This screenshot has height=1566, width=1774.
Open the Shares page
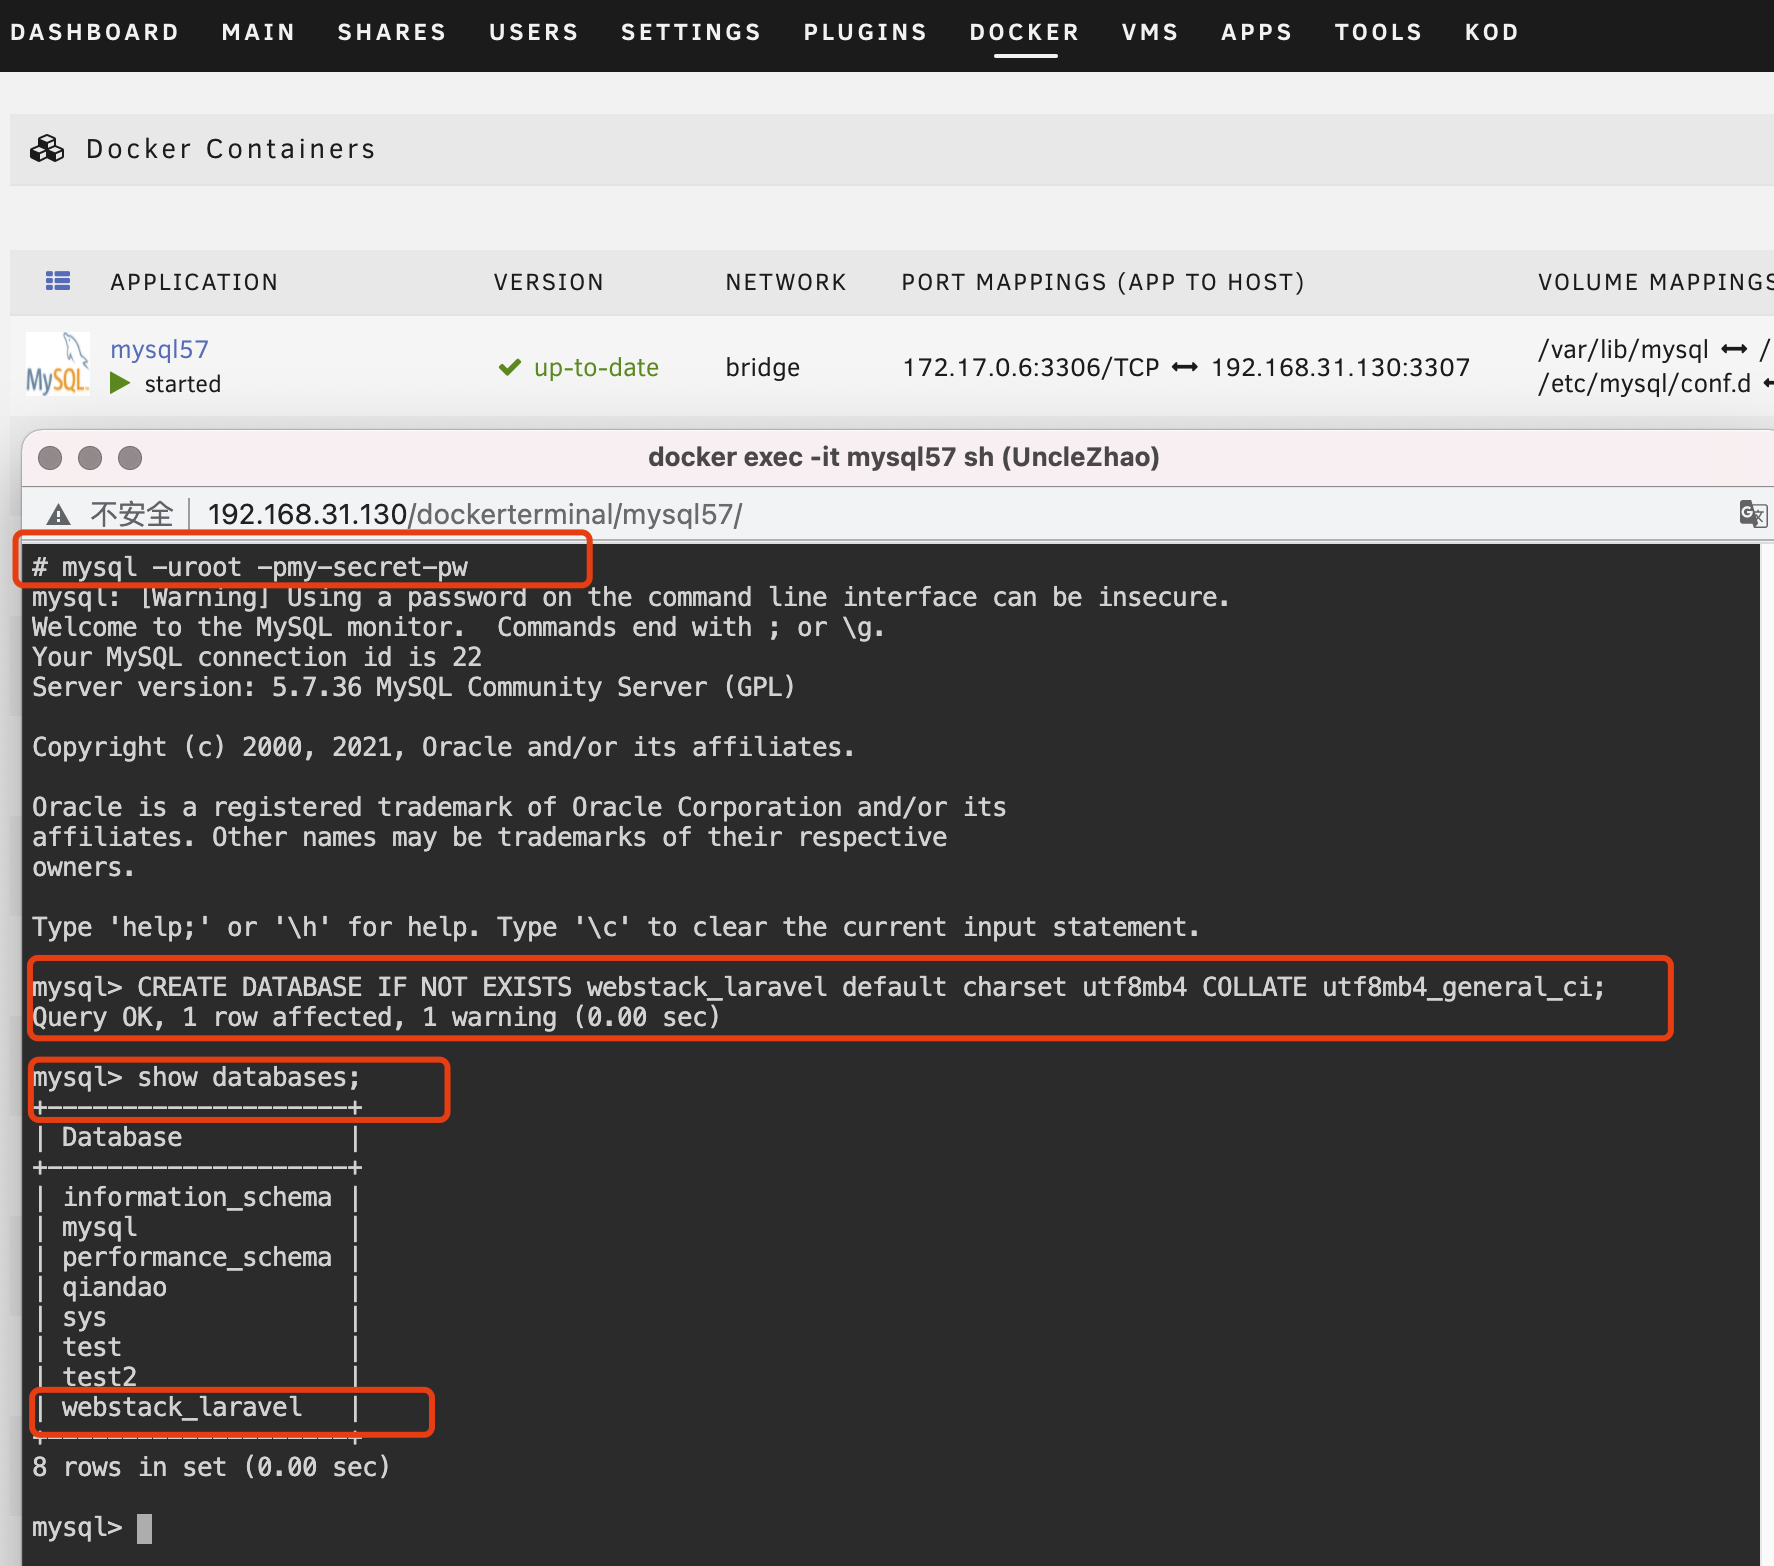392,32
